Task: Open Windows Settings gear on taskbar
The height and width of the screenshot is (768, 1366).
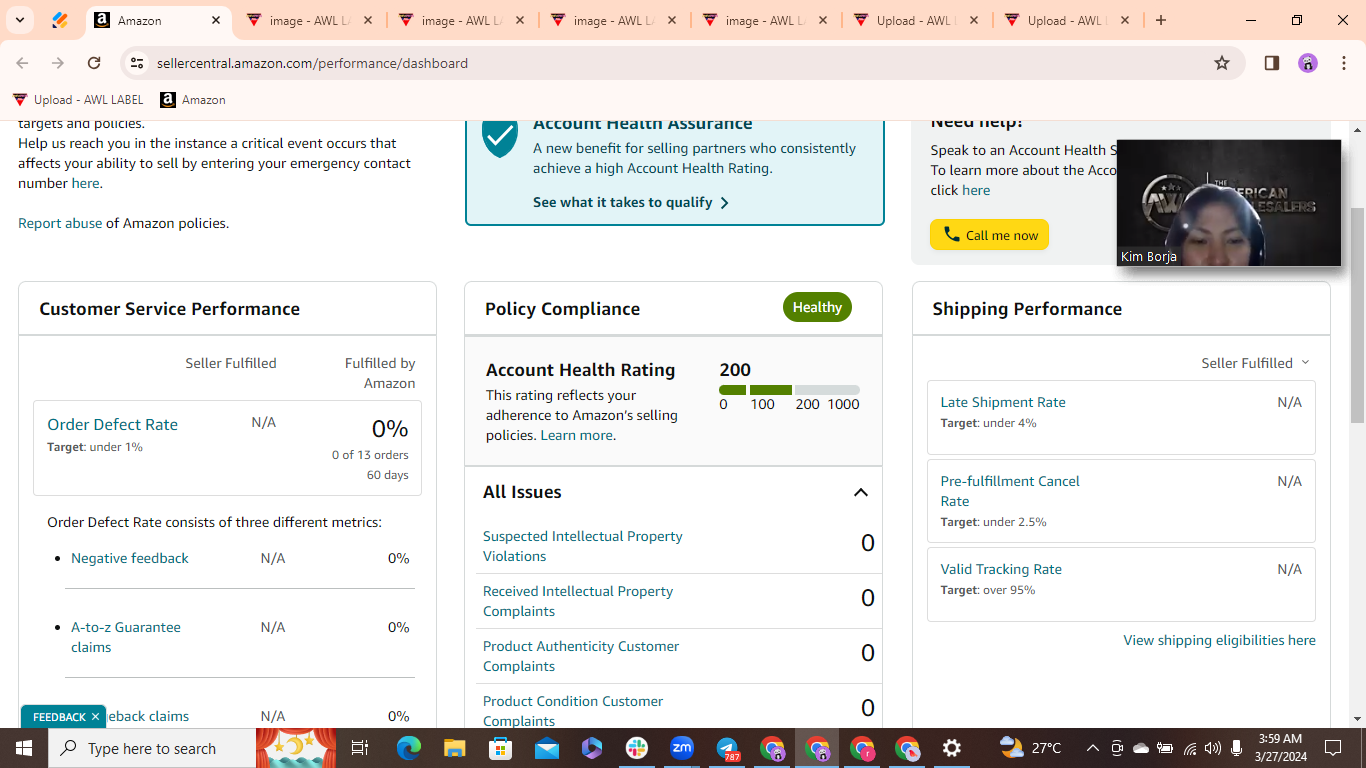Action: 952,748
